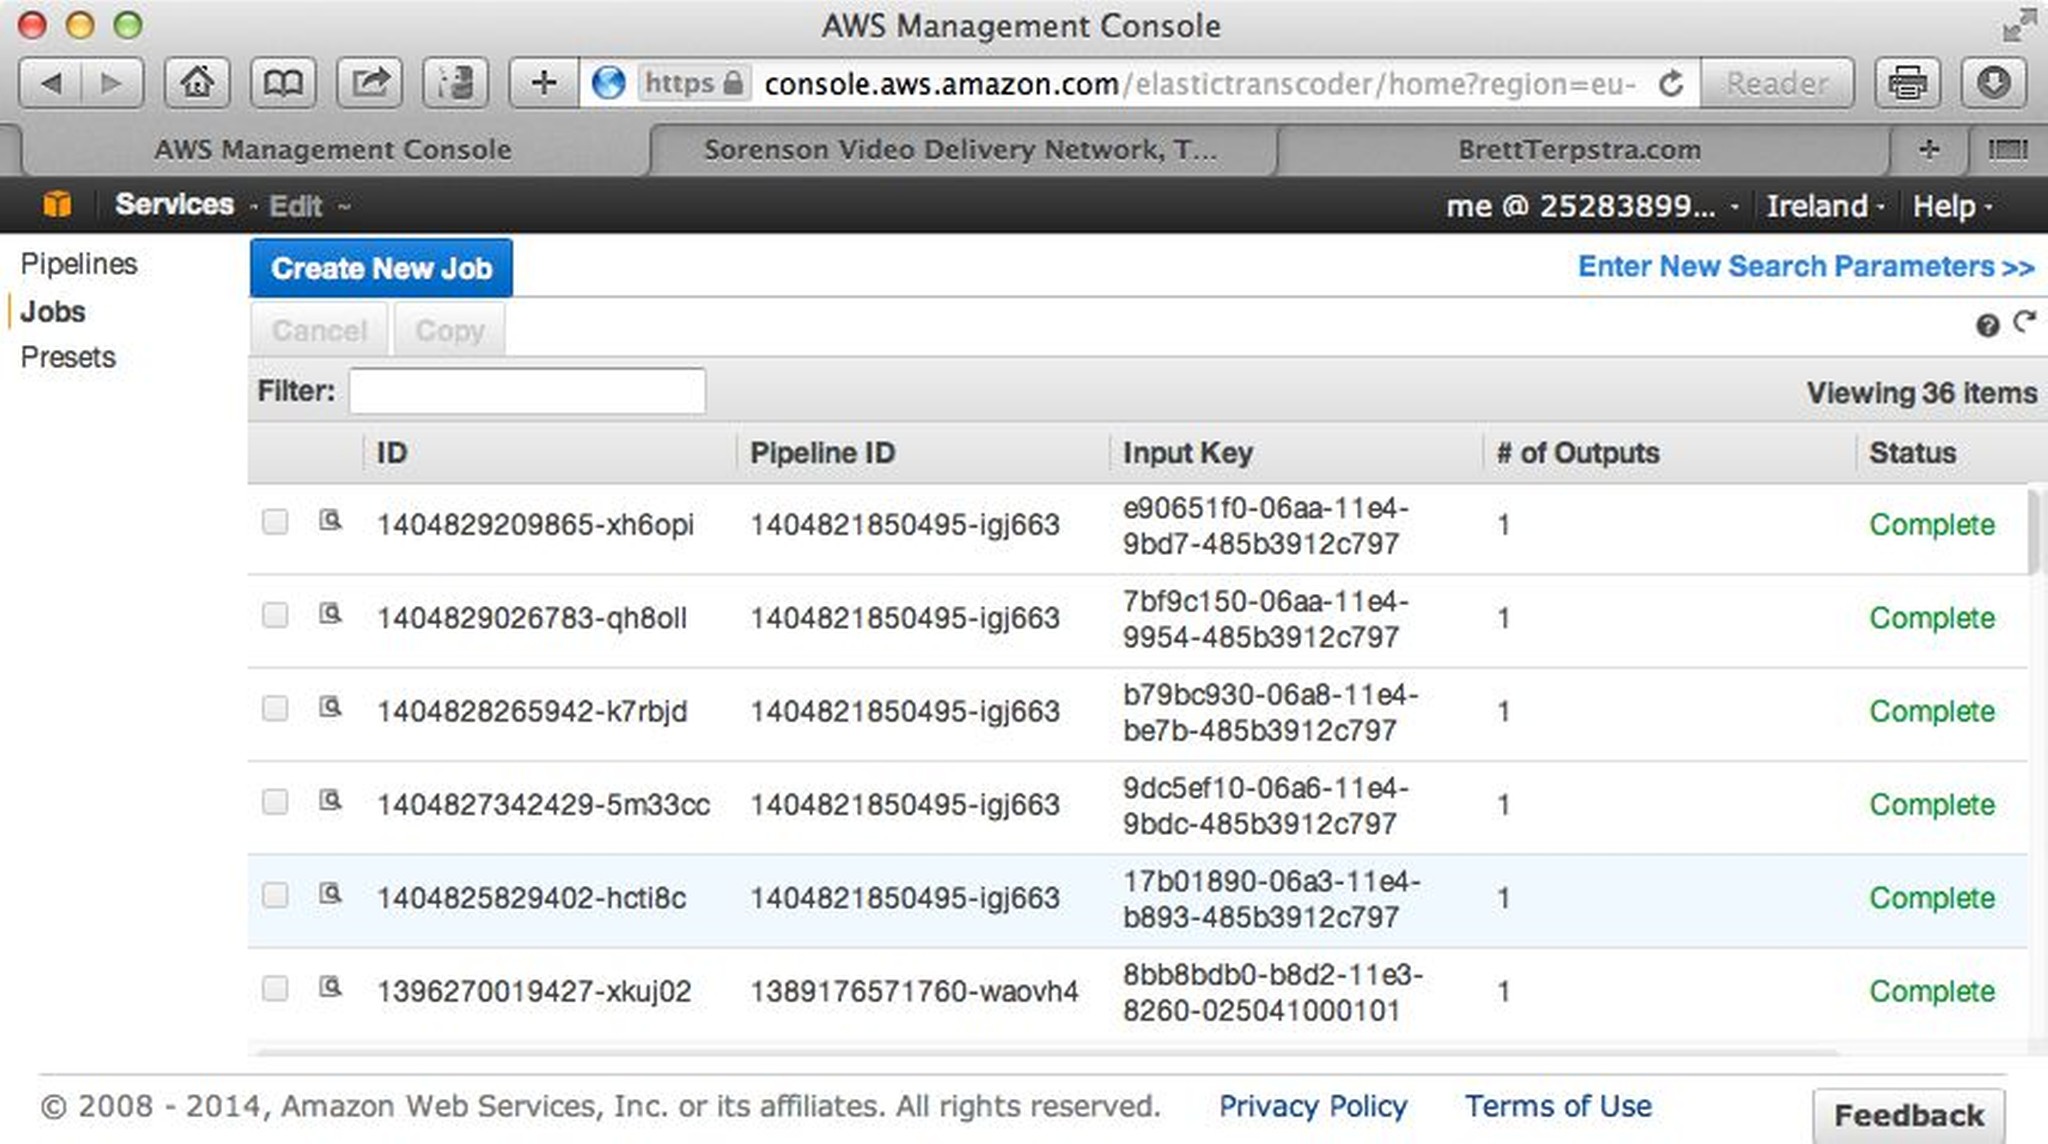Open Enter New Search Parameters link
The image size is (2048, 1144).
coord(1805,267)
